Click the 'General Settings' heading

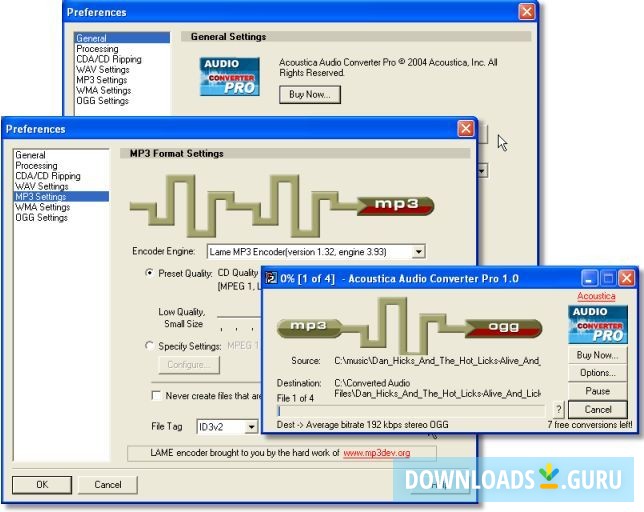point(228,37)
